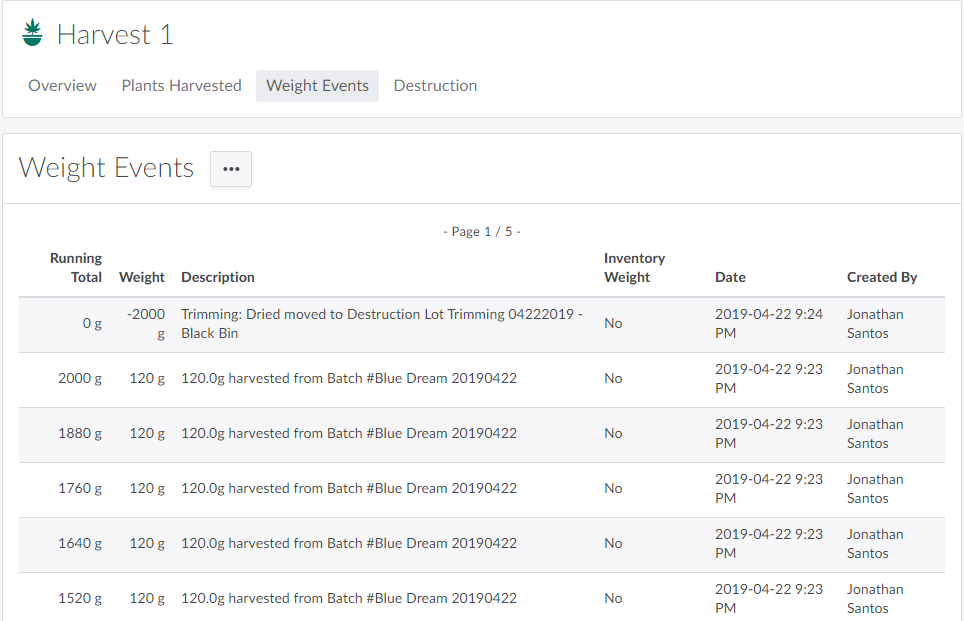
Task: Click the -2000 g weight cell
Action: point(147,324)
